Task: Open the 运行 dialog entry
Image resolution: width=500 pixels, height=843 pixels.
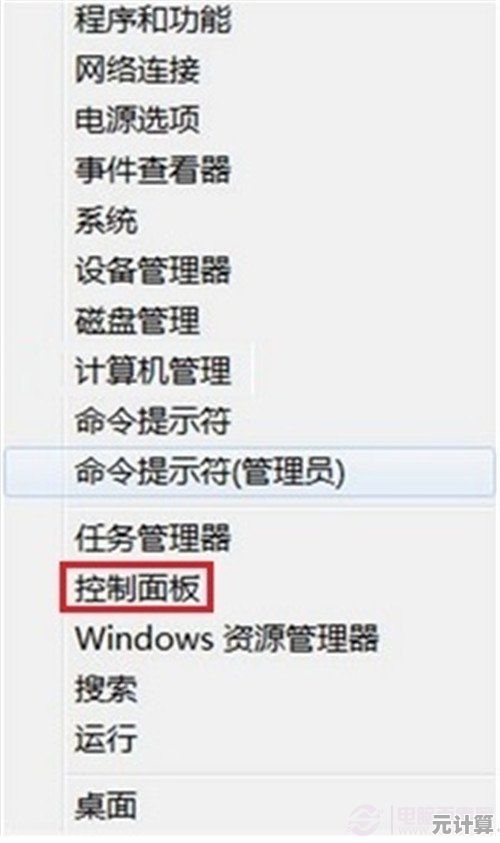Action: click(106, 738)
